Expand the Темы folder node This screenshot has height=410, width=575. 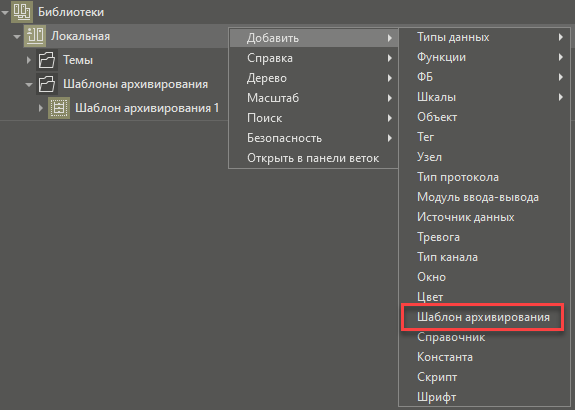(29, 60)
